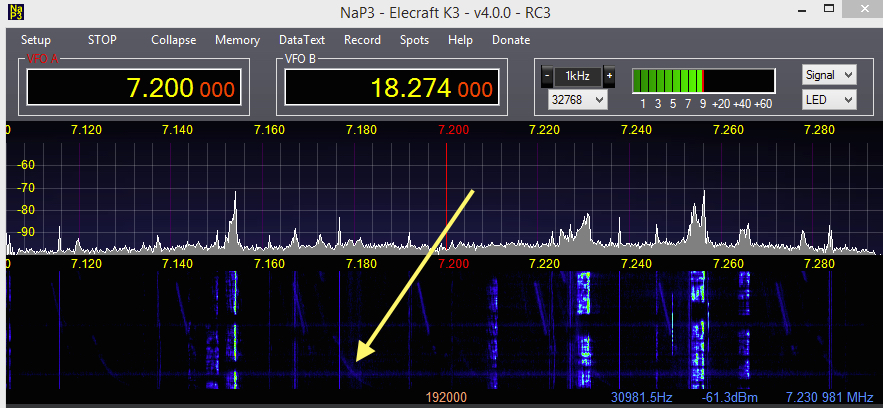The width and height of the screenshot is (883, 408).
Task: Open the Spots menu
Action: [x=414, y=40]
